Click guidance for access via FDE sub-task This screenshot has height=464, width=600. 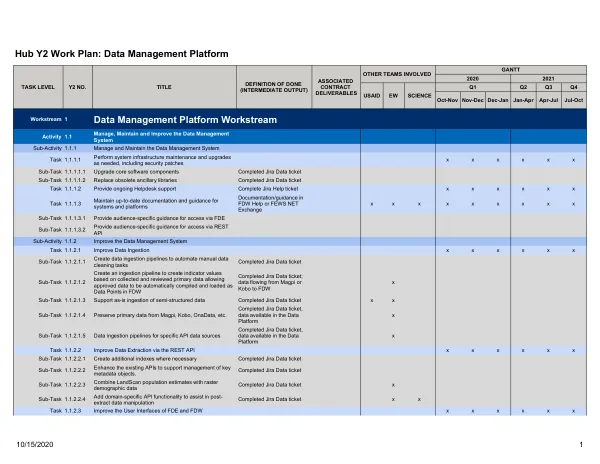tap(159, 218)
